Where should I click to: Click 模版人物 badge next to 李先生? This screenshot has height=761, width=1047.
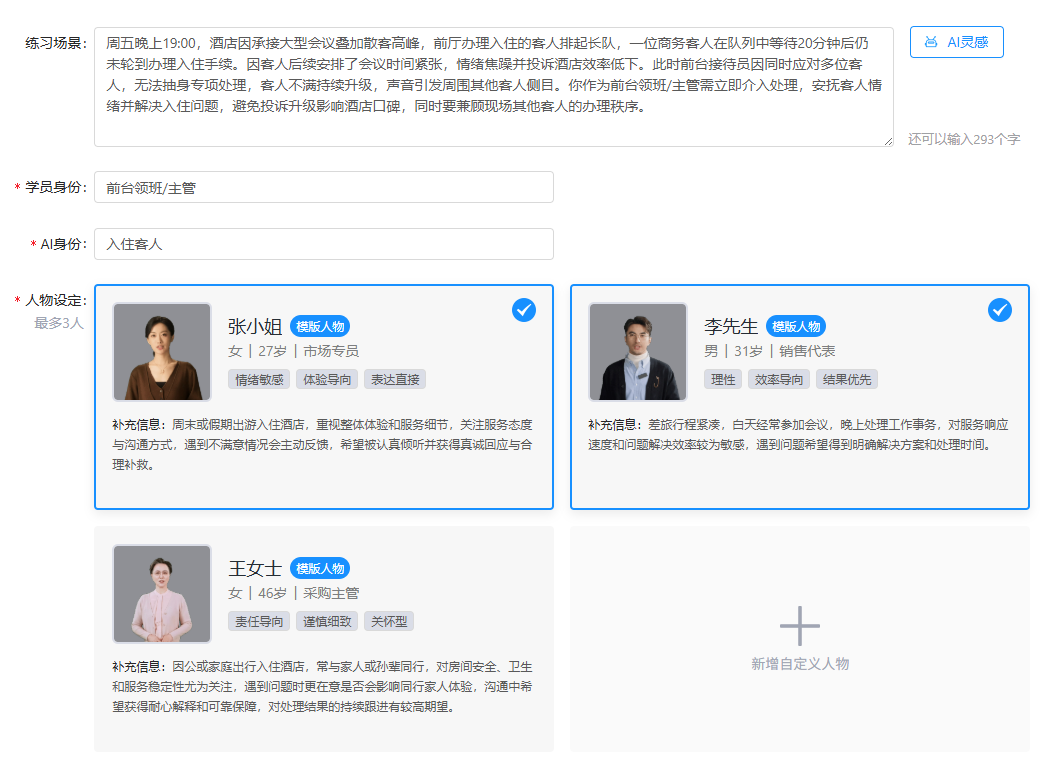coord(796,327)
